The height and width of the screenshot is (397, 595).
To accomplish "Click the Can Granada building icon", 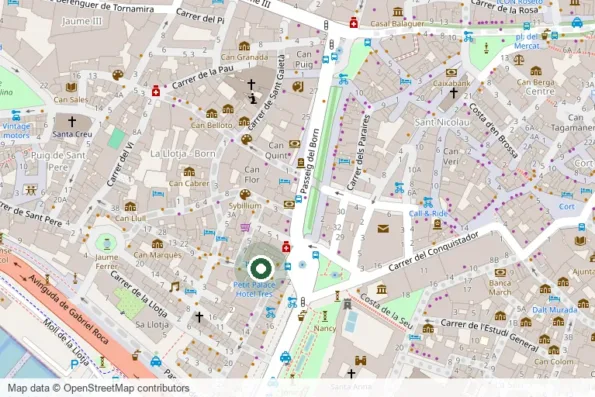I will 244,46.
